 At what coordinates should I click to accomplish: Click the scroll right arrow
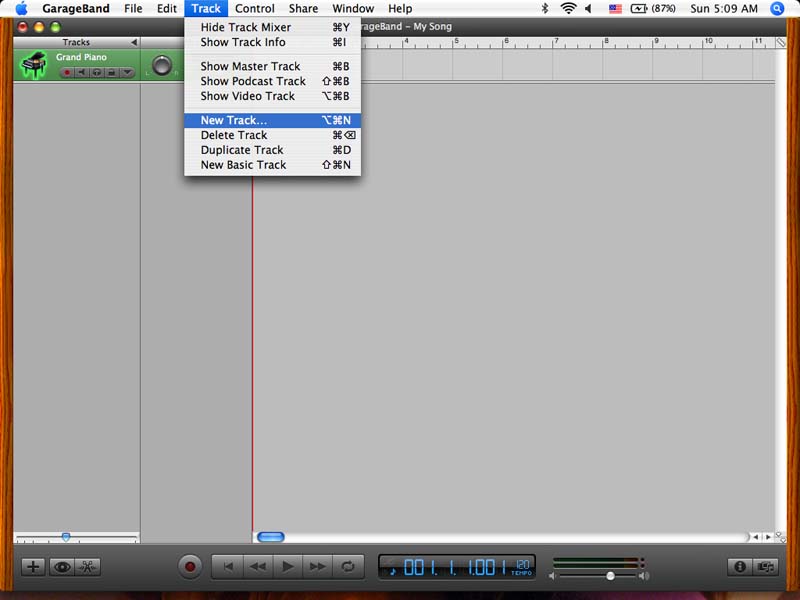click(x=768, y=537)
